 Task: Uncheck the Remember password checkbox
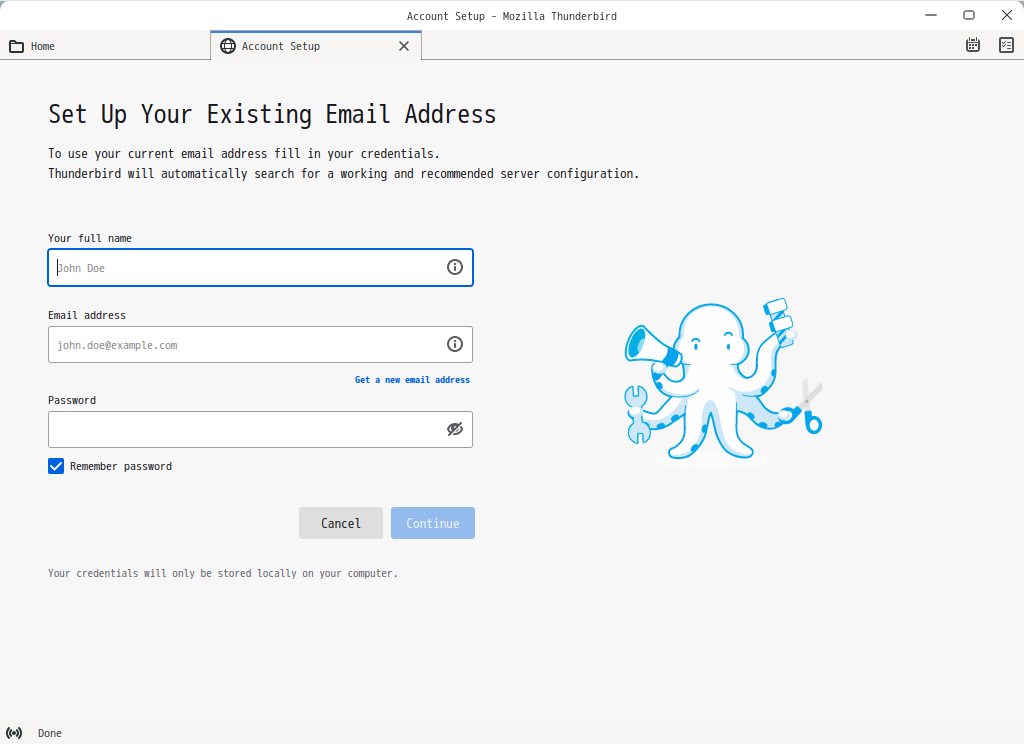[56, 466]
